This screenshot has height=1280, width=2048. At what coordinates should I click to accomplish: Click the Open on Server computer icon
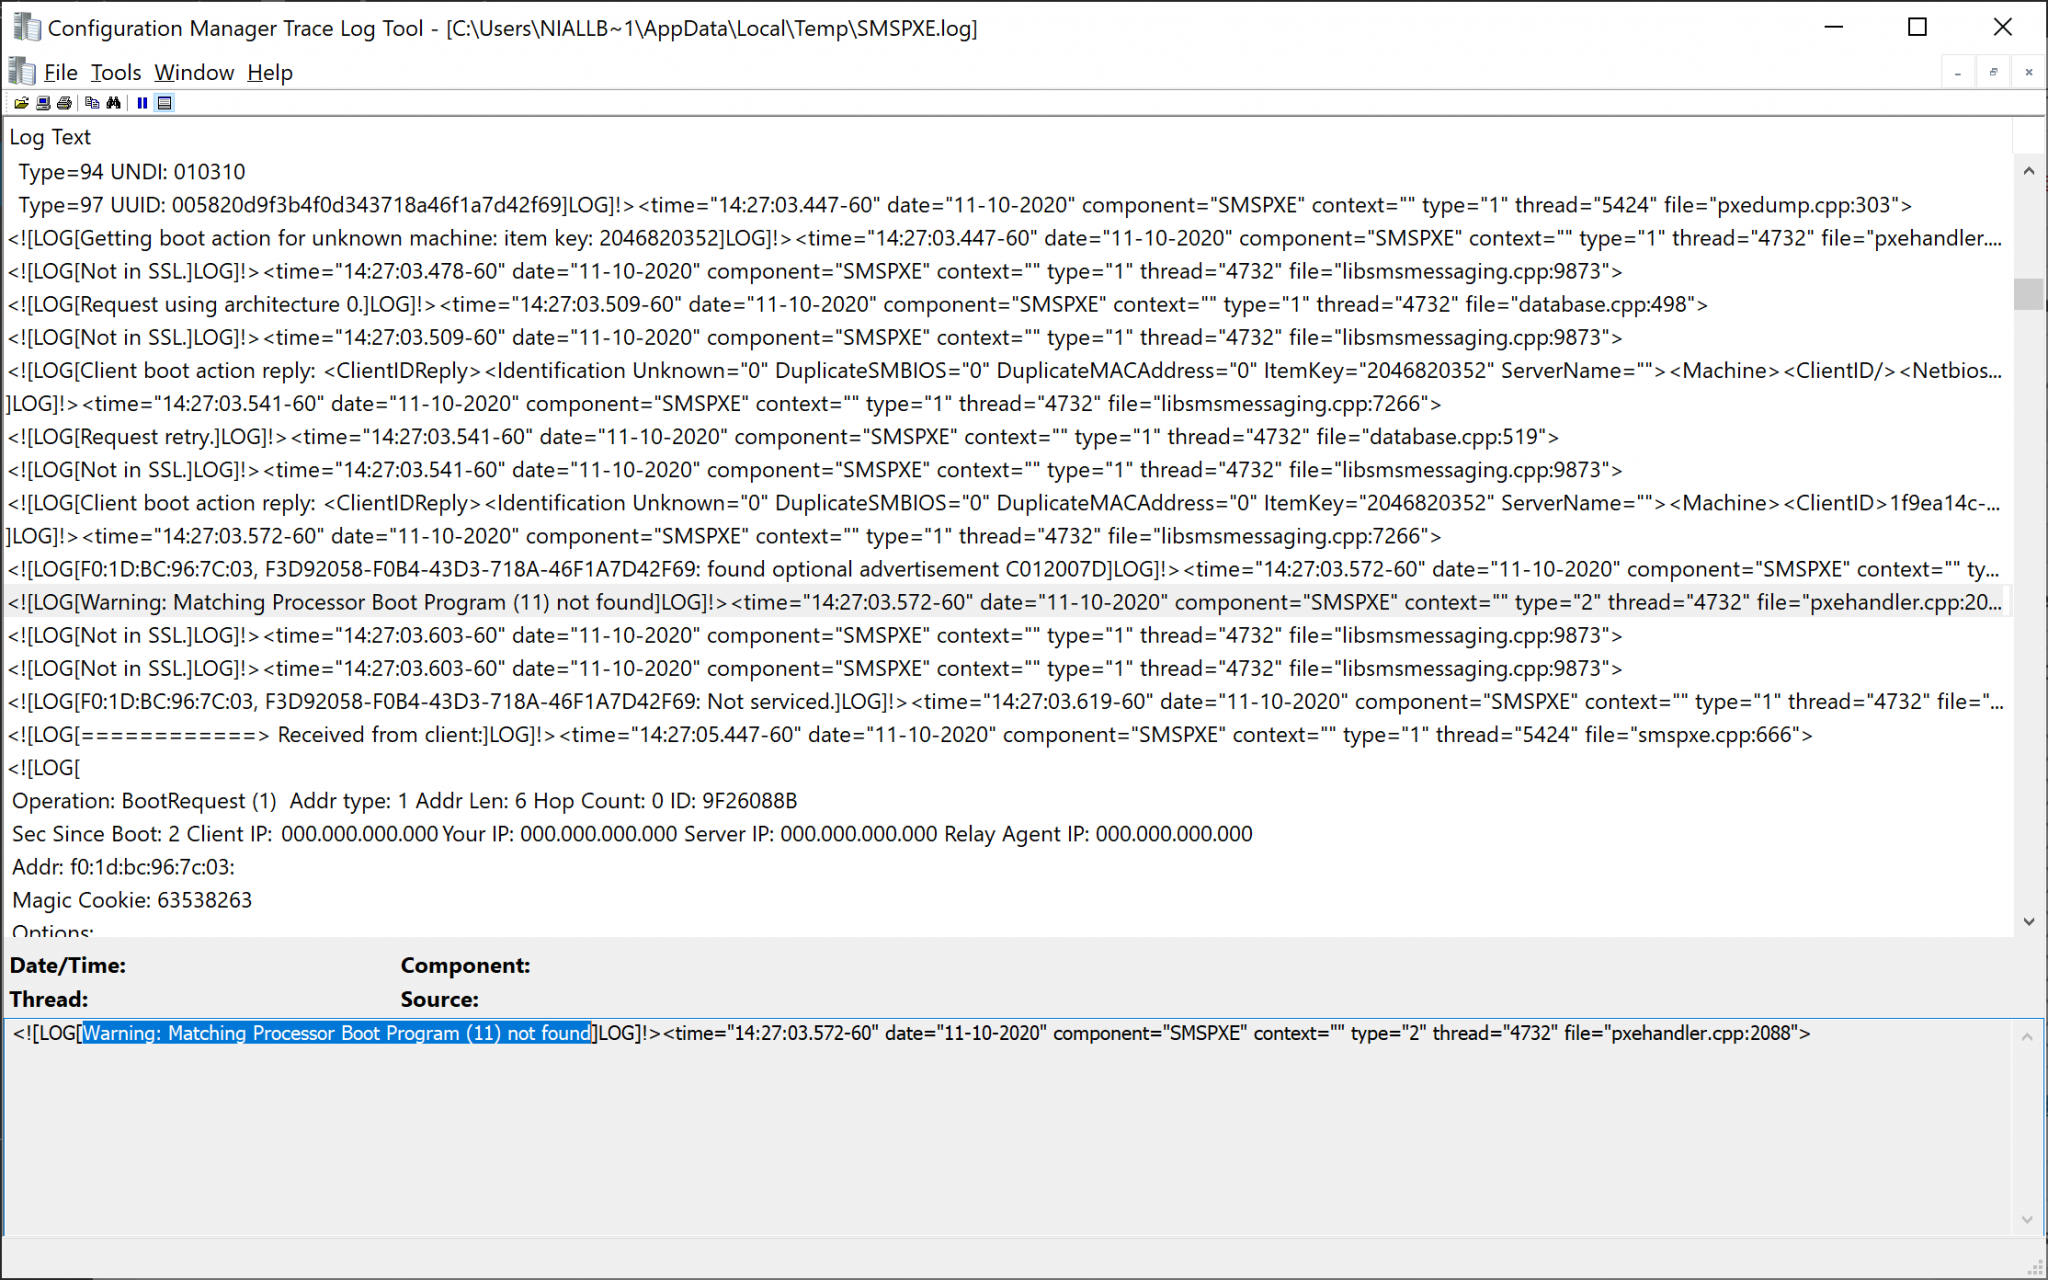click(x=43, y=103)
